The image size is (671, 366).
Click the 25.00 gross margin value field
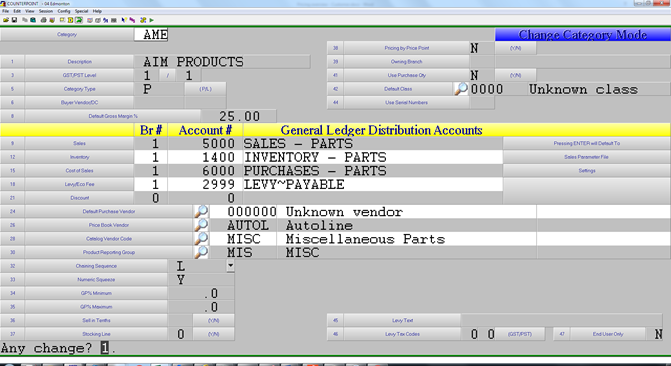(239, 116)
